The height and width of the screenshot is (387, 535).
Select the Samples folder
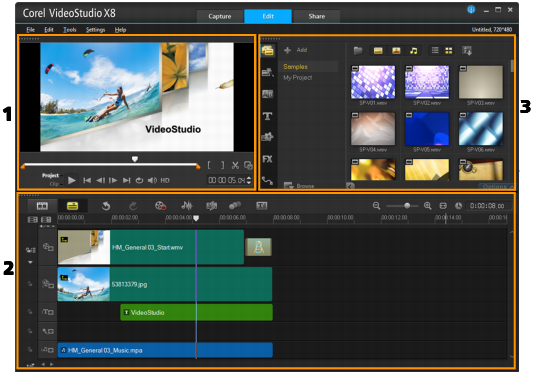[x=295, y=67]
